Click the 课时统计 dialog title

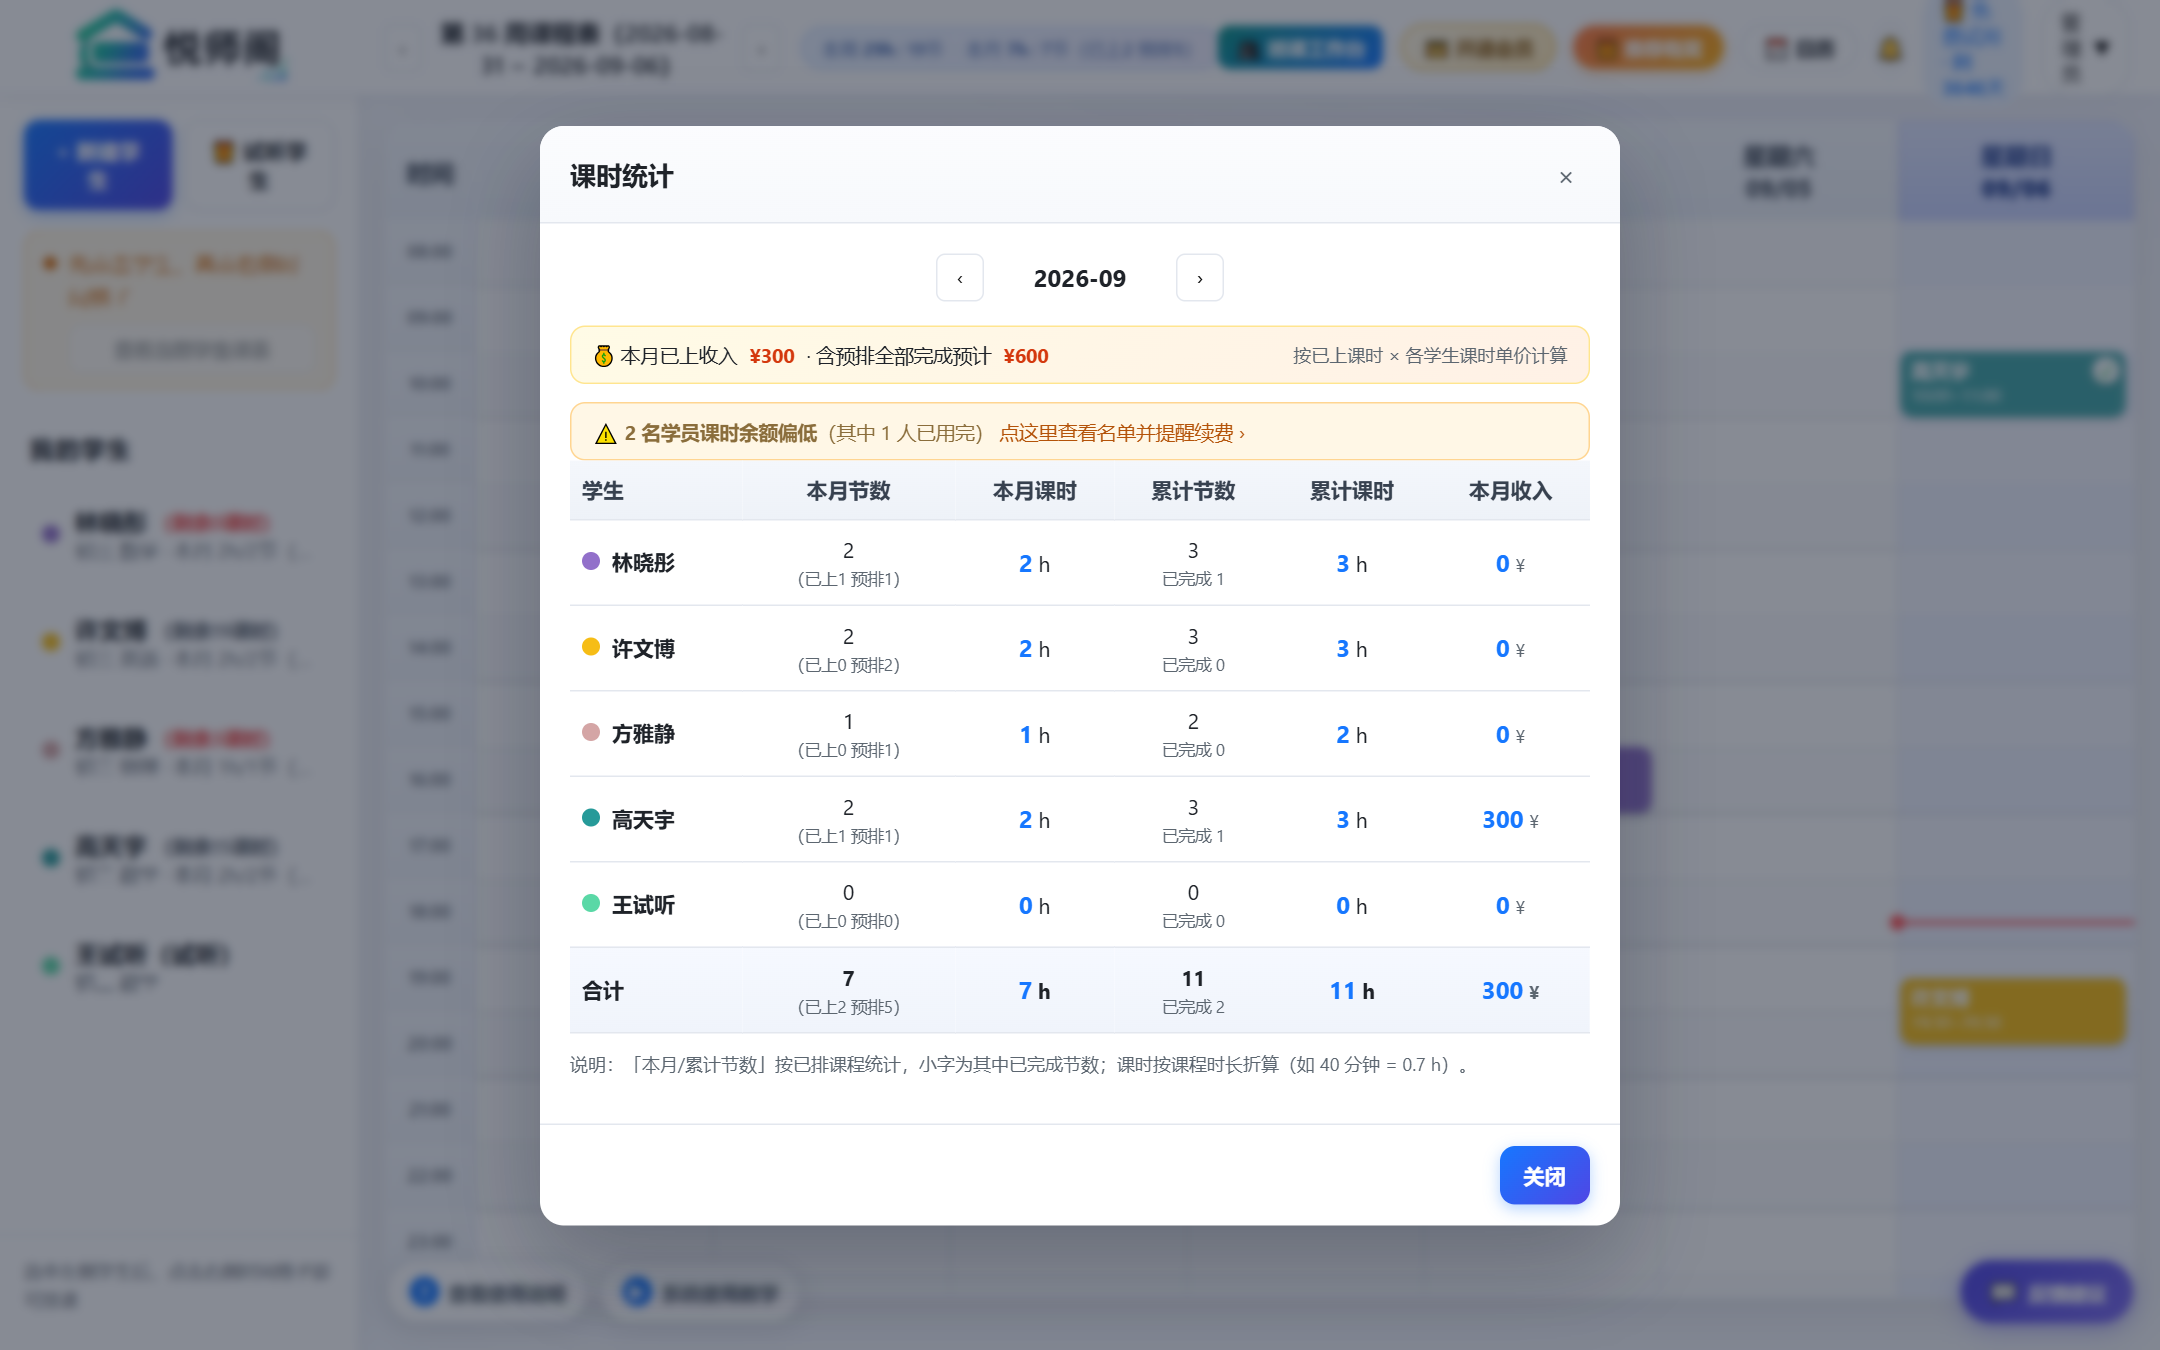(x=622, y=177)
